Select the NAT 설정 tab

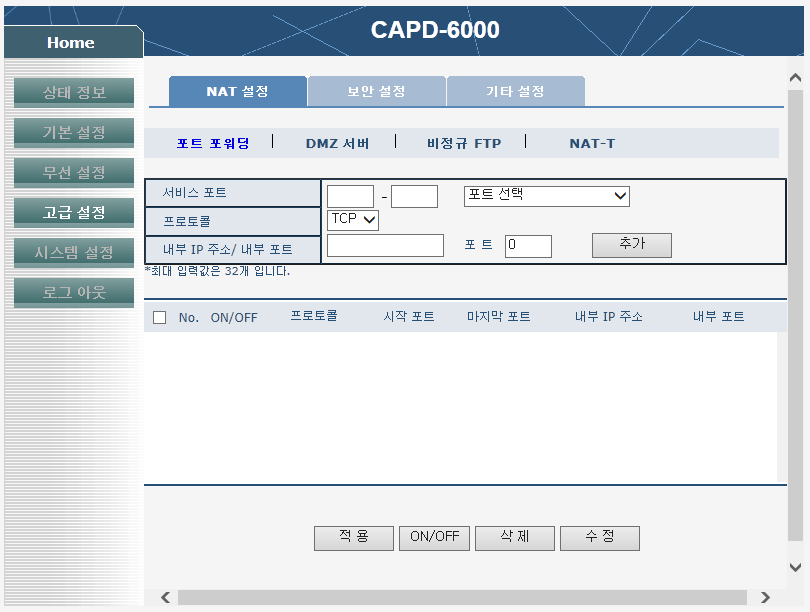click(x=238, y=91)
